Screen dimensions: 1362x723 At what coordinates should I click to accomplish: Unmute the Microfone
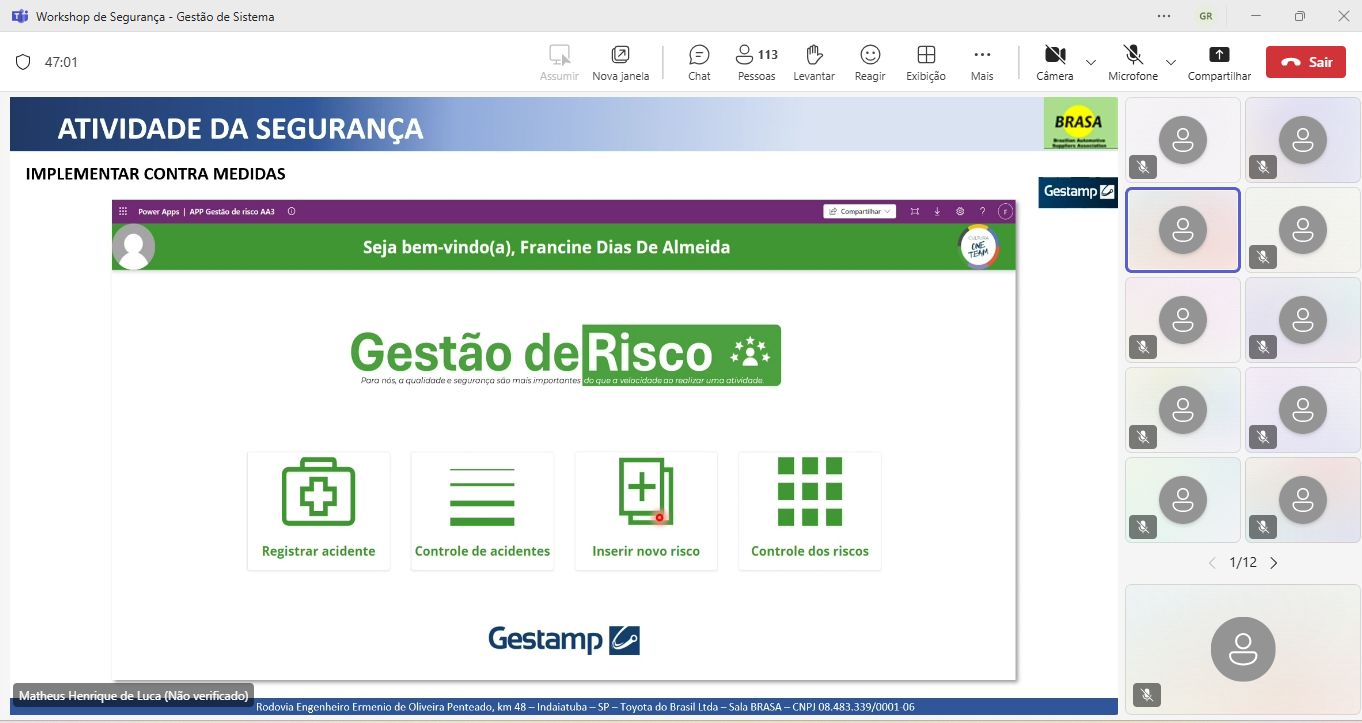1132,62
